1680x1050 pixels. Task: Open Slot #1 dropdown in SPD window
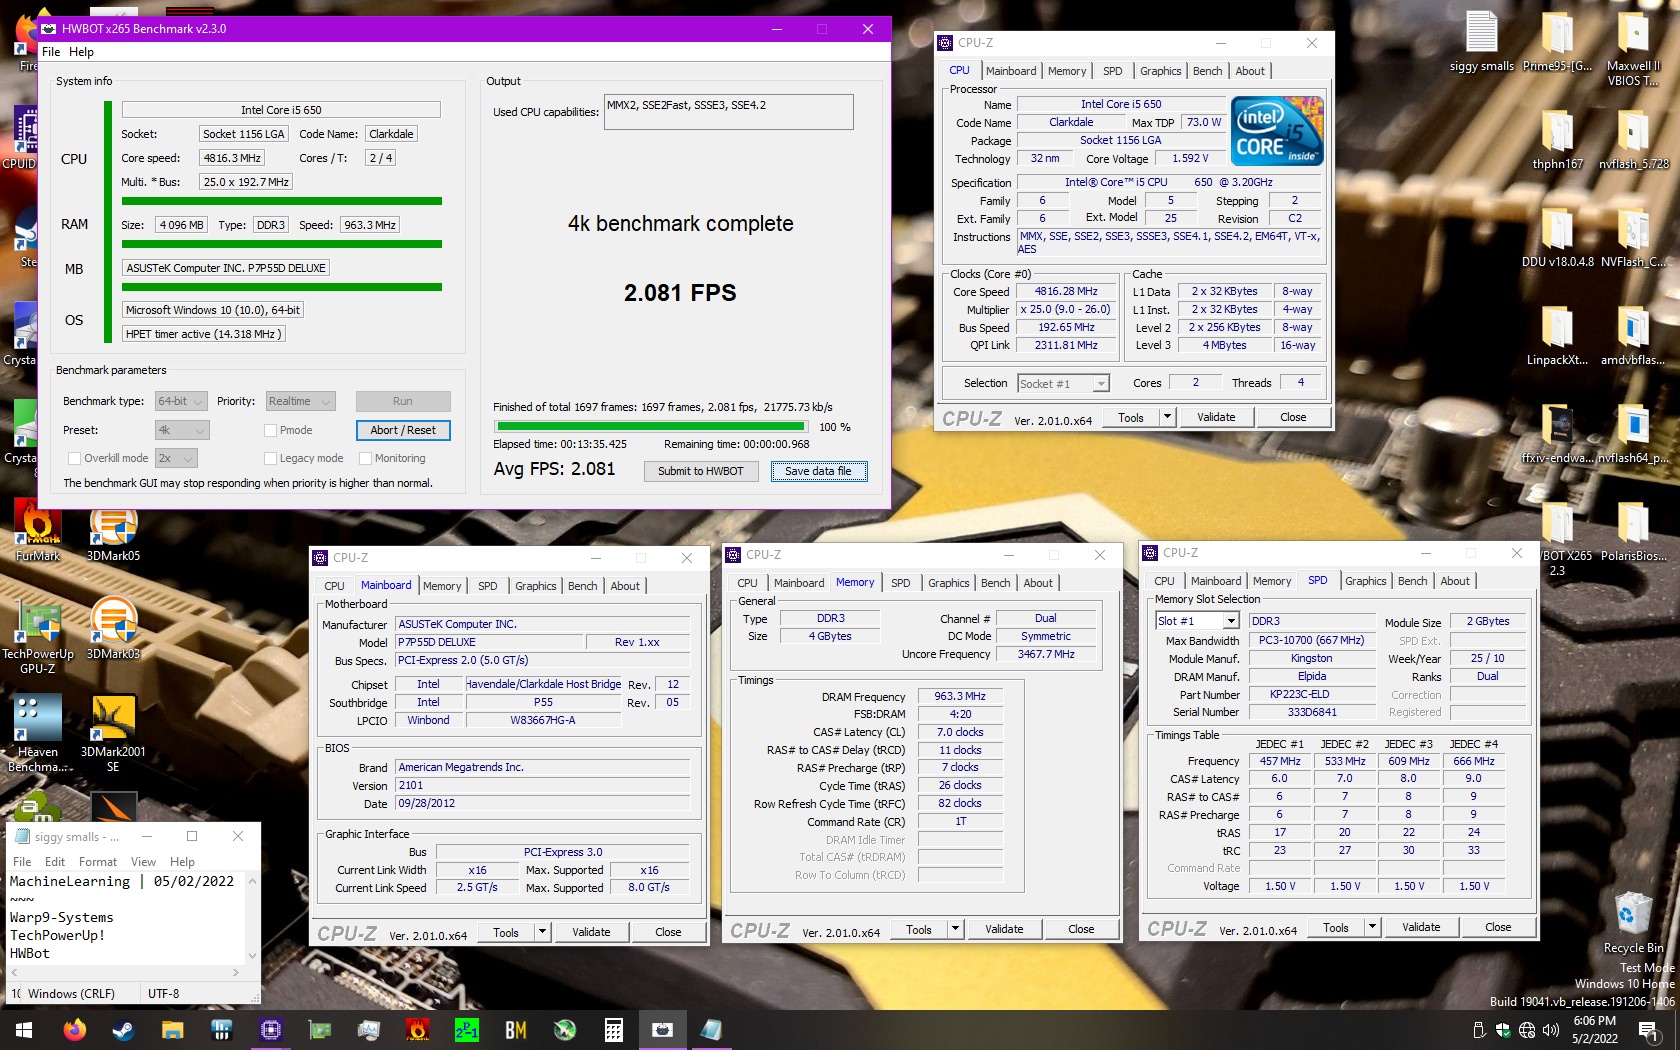[x=1197, y=621]
